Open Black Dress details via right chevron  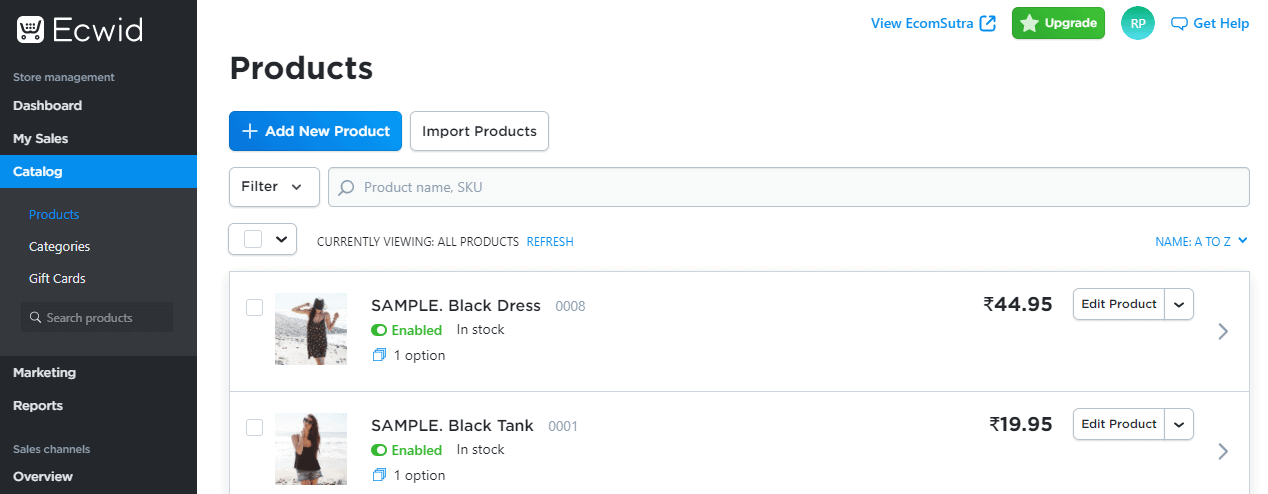pyautogui.click(x=1223, y=332)
